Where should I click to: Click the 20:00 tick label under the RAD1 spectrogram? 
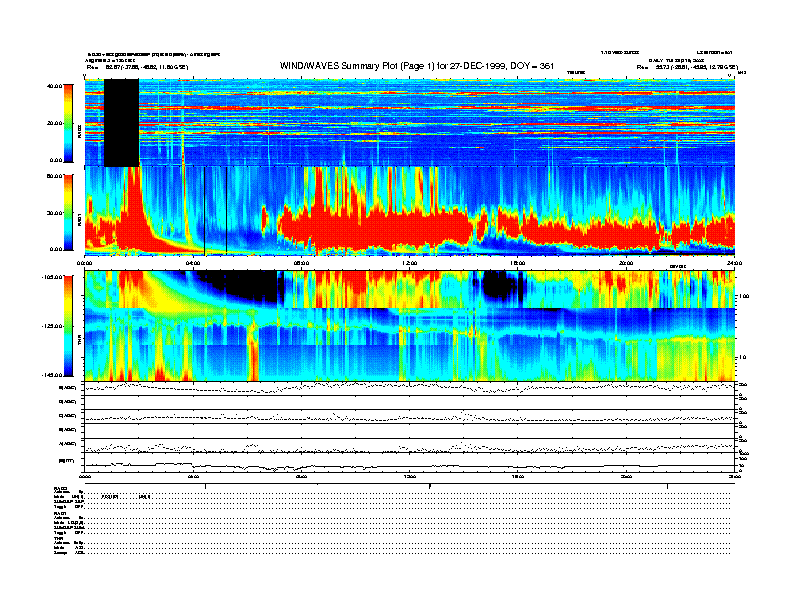(626, 263)
